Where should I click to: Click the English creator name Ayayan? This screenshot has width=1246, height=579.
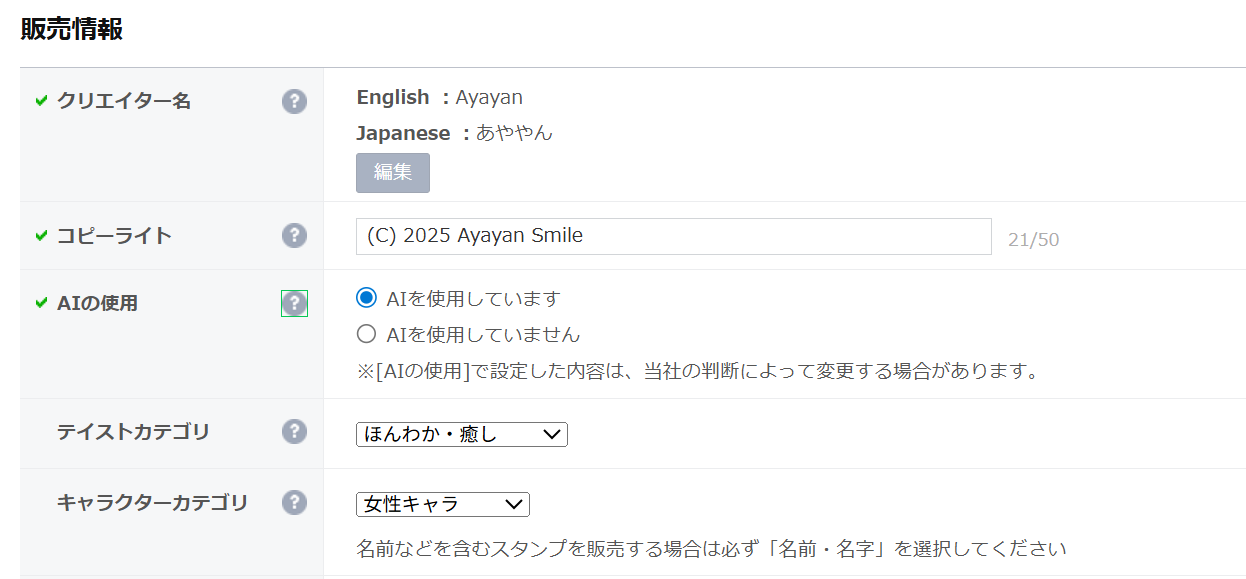click(489, 97)
